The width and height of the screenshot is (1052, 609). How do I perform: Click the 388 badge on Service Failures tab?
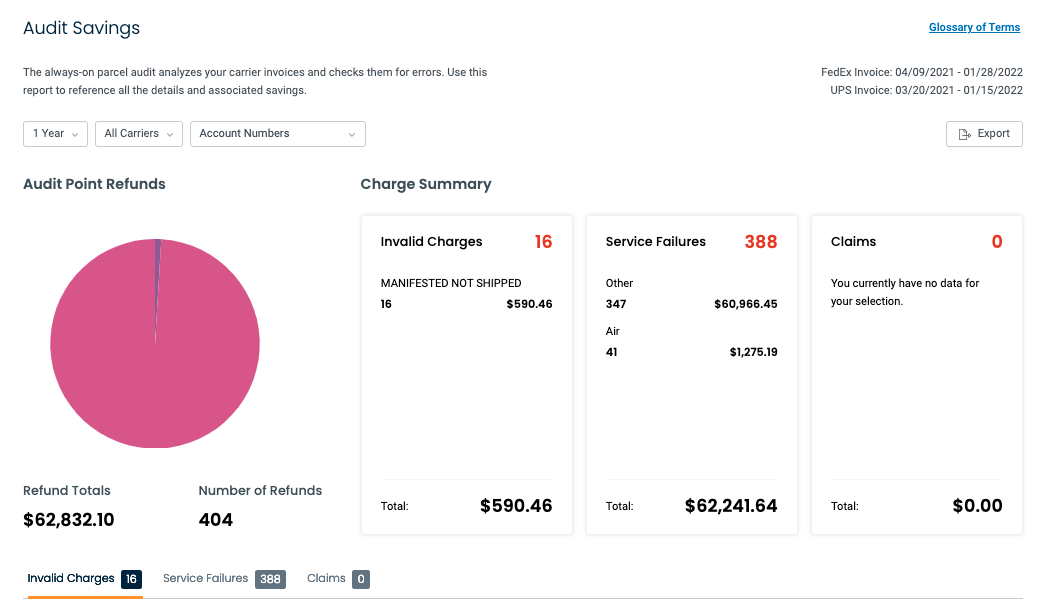270,578
